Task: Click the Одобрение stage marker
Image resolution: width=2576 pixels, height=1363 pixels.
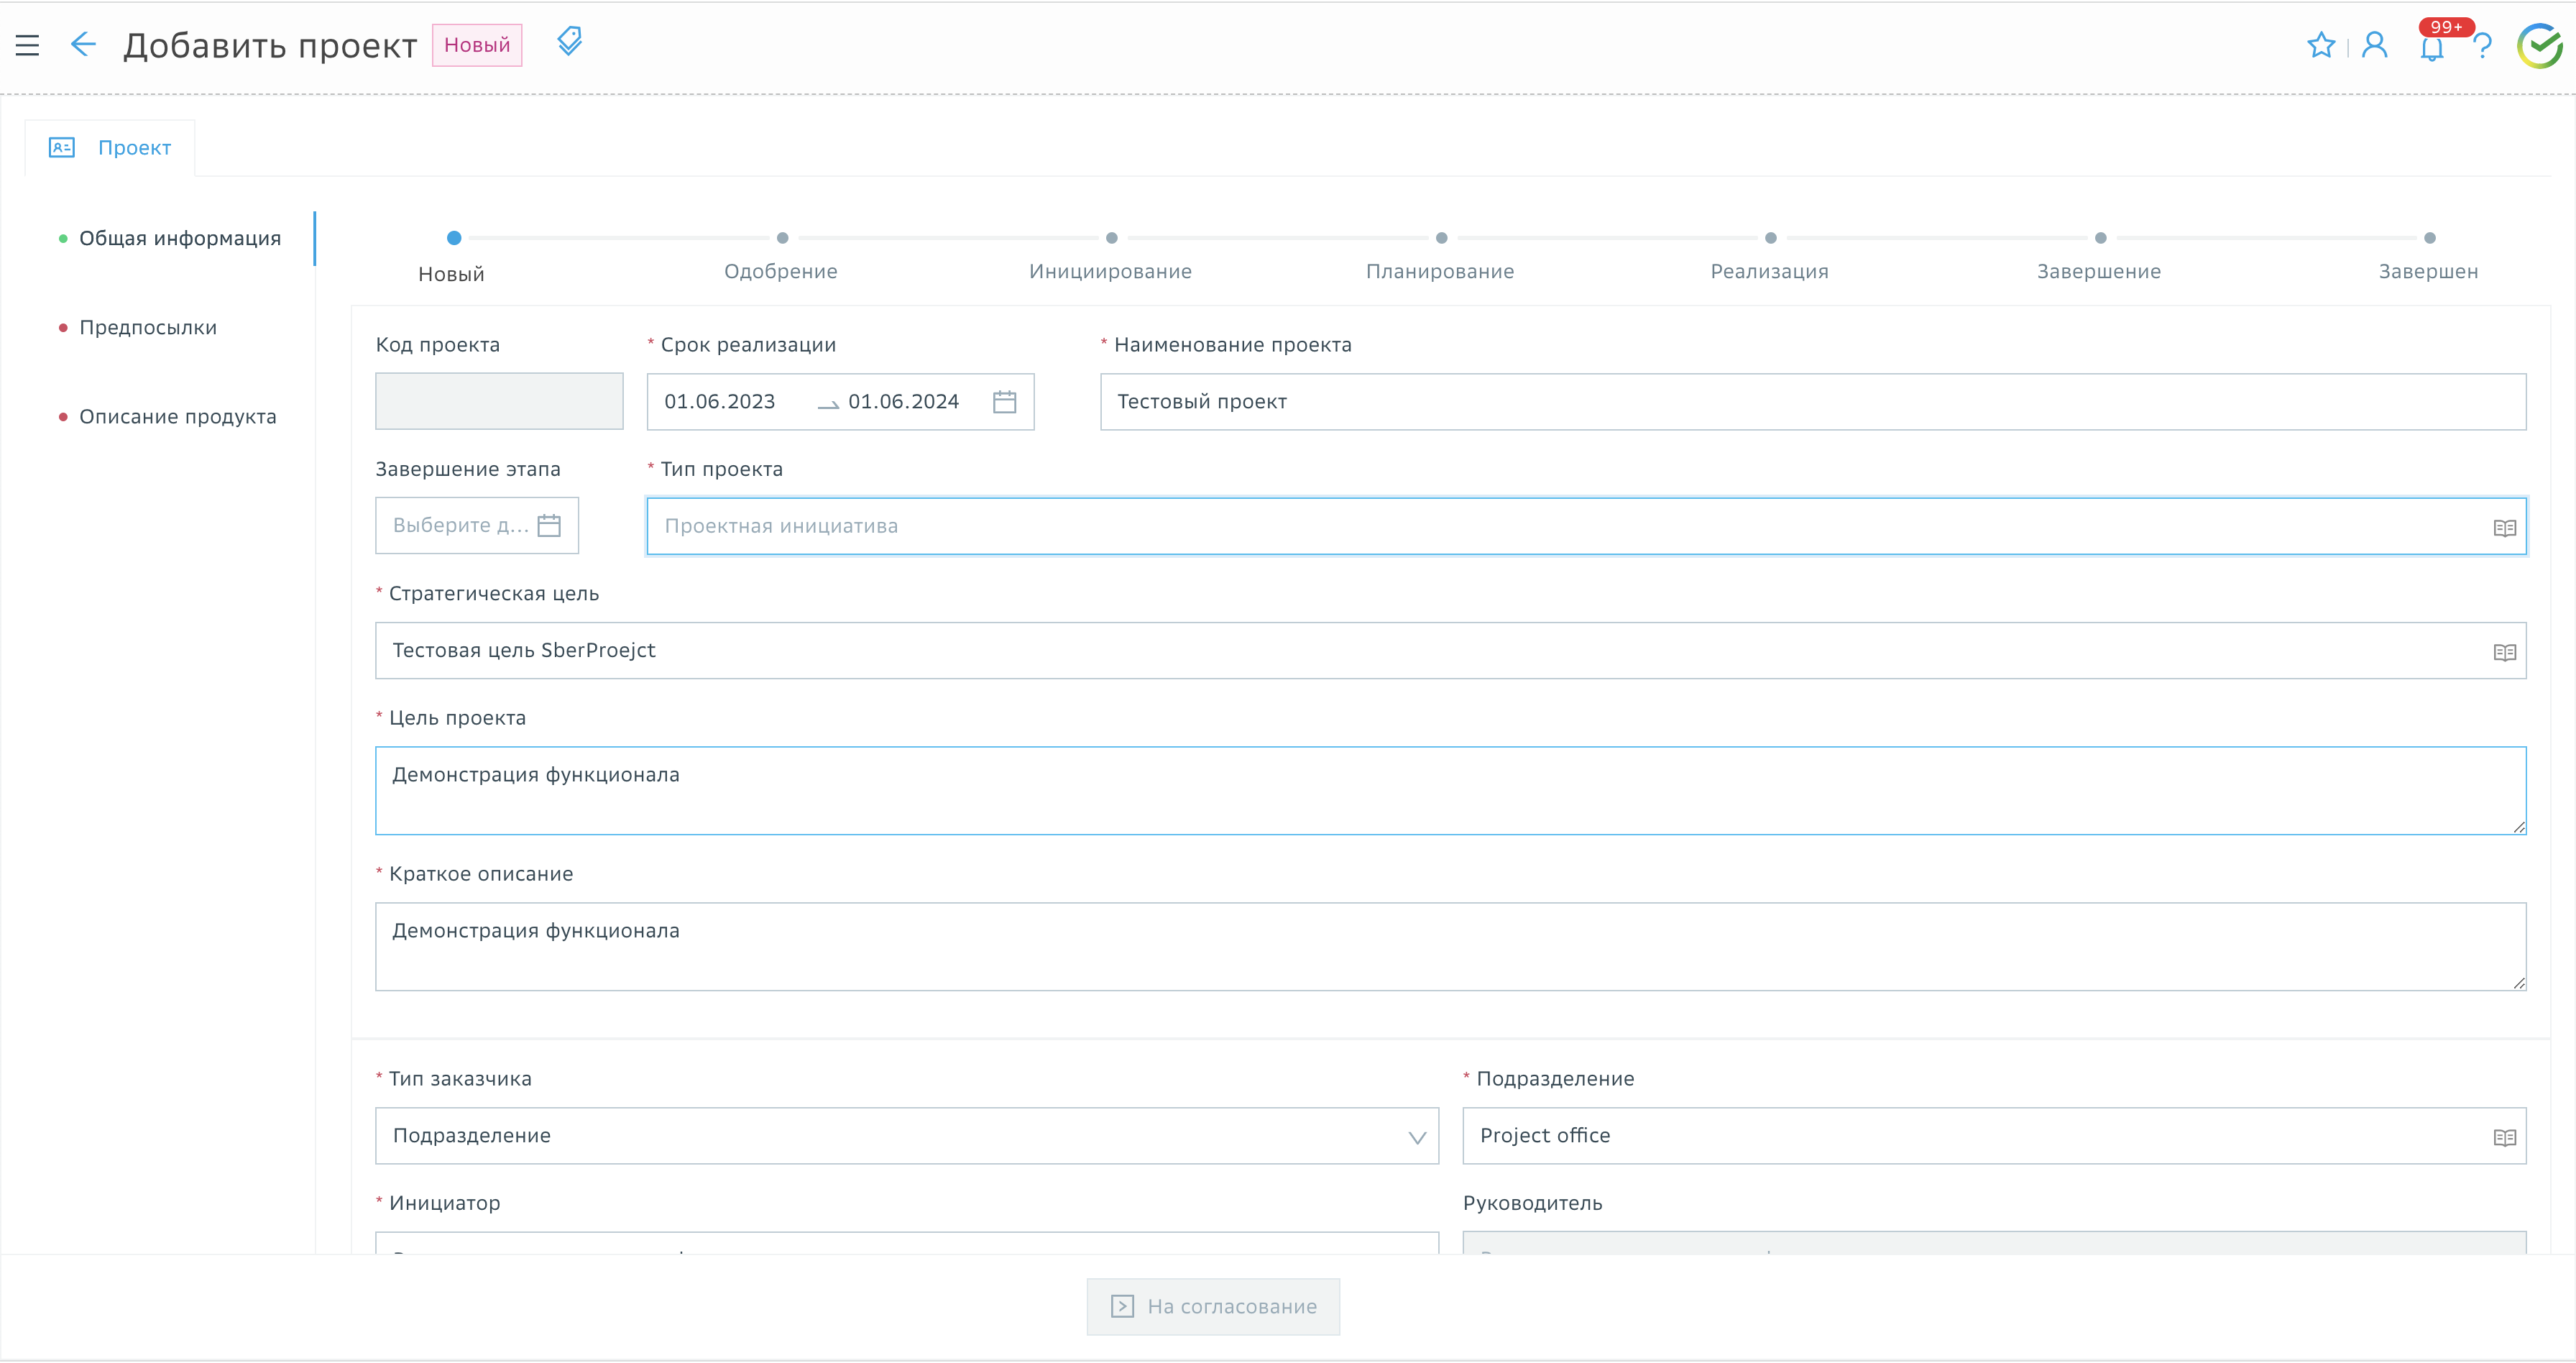Action: [782, 238]
